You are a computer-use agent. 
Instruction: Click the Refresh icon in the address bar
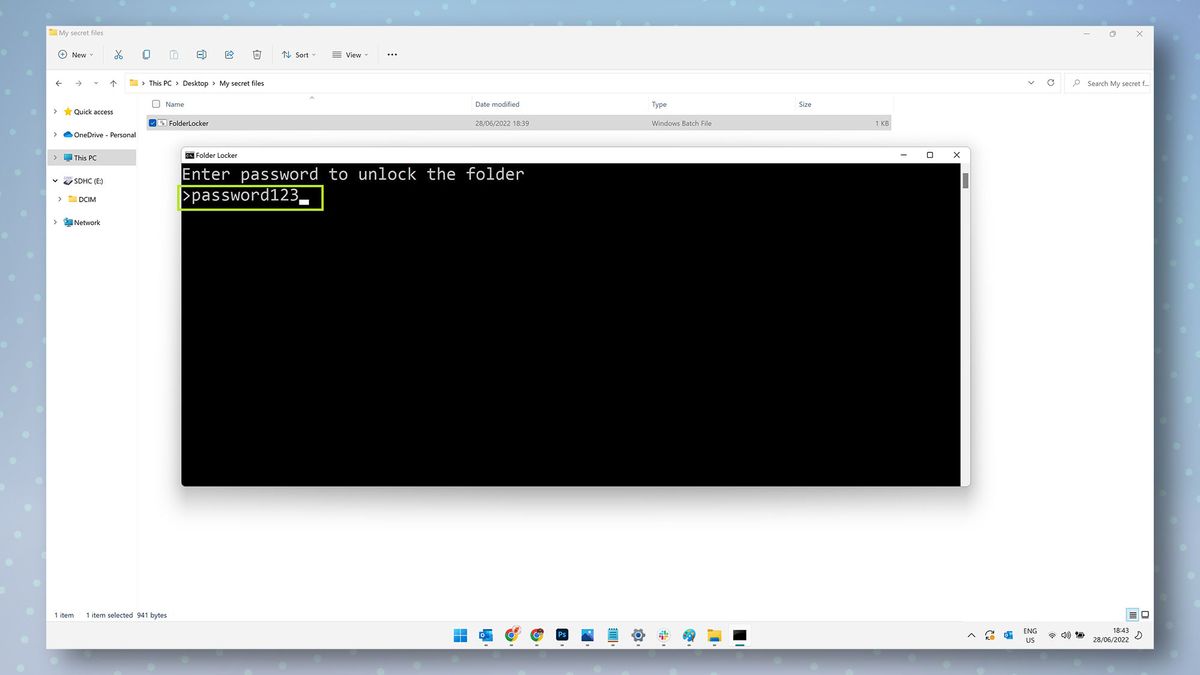tap(1050, 83)
